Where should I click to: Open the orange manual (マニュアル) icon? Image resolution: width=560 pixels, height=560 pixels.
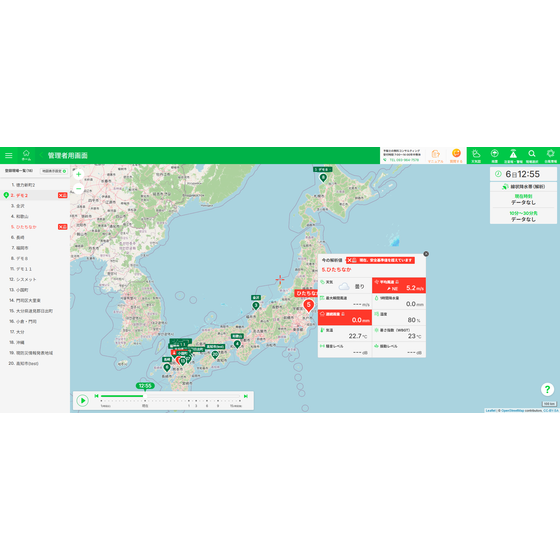coord(435,156)
